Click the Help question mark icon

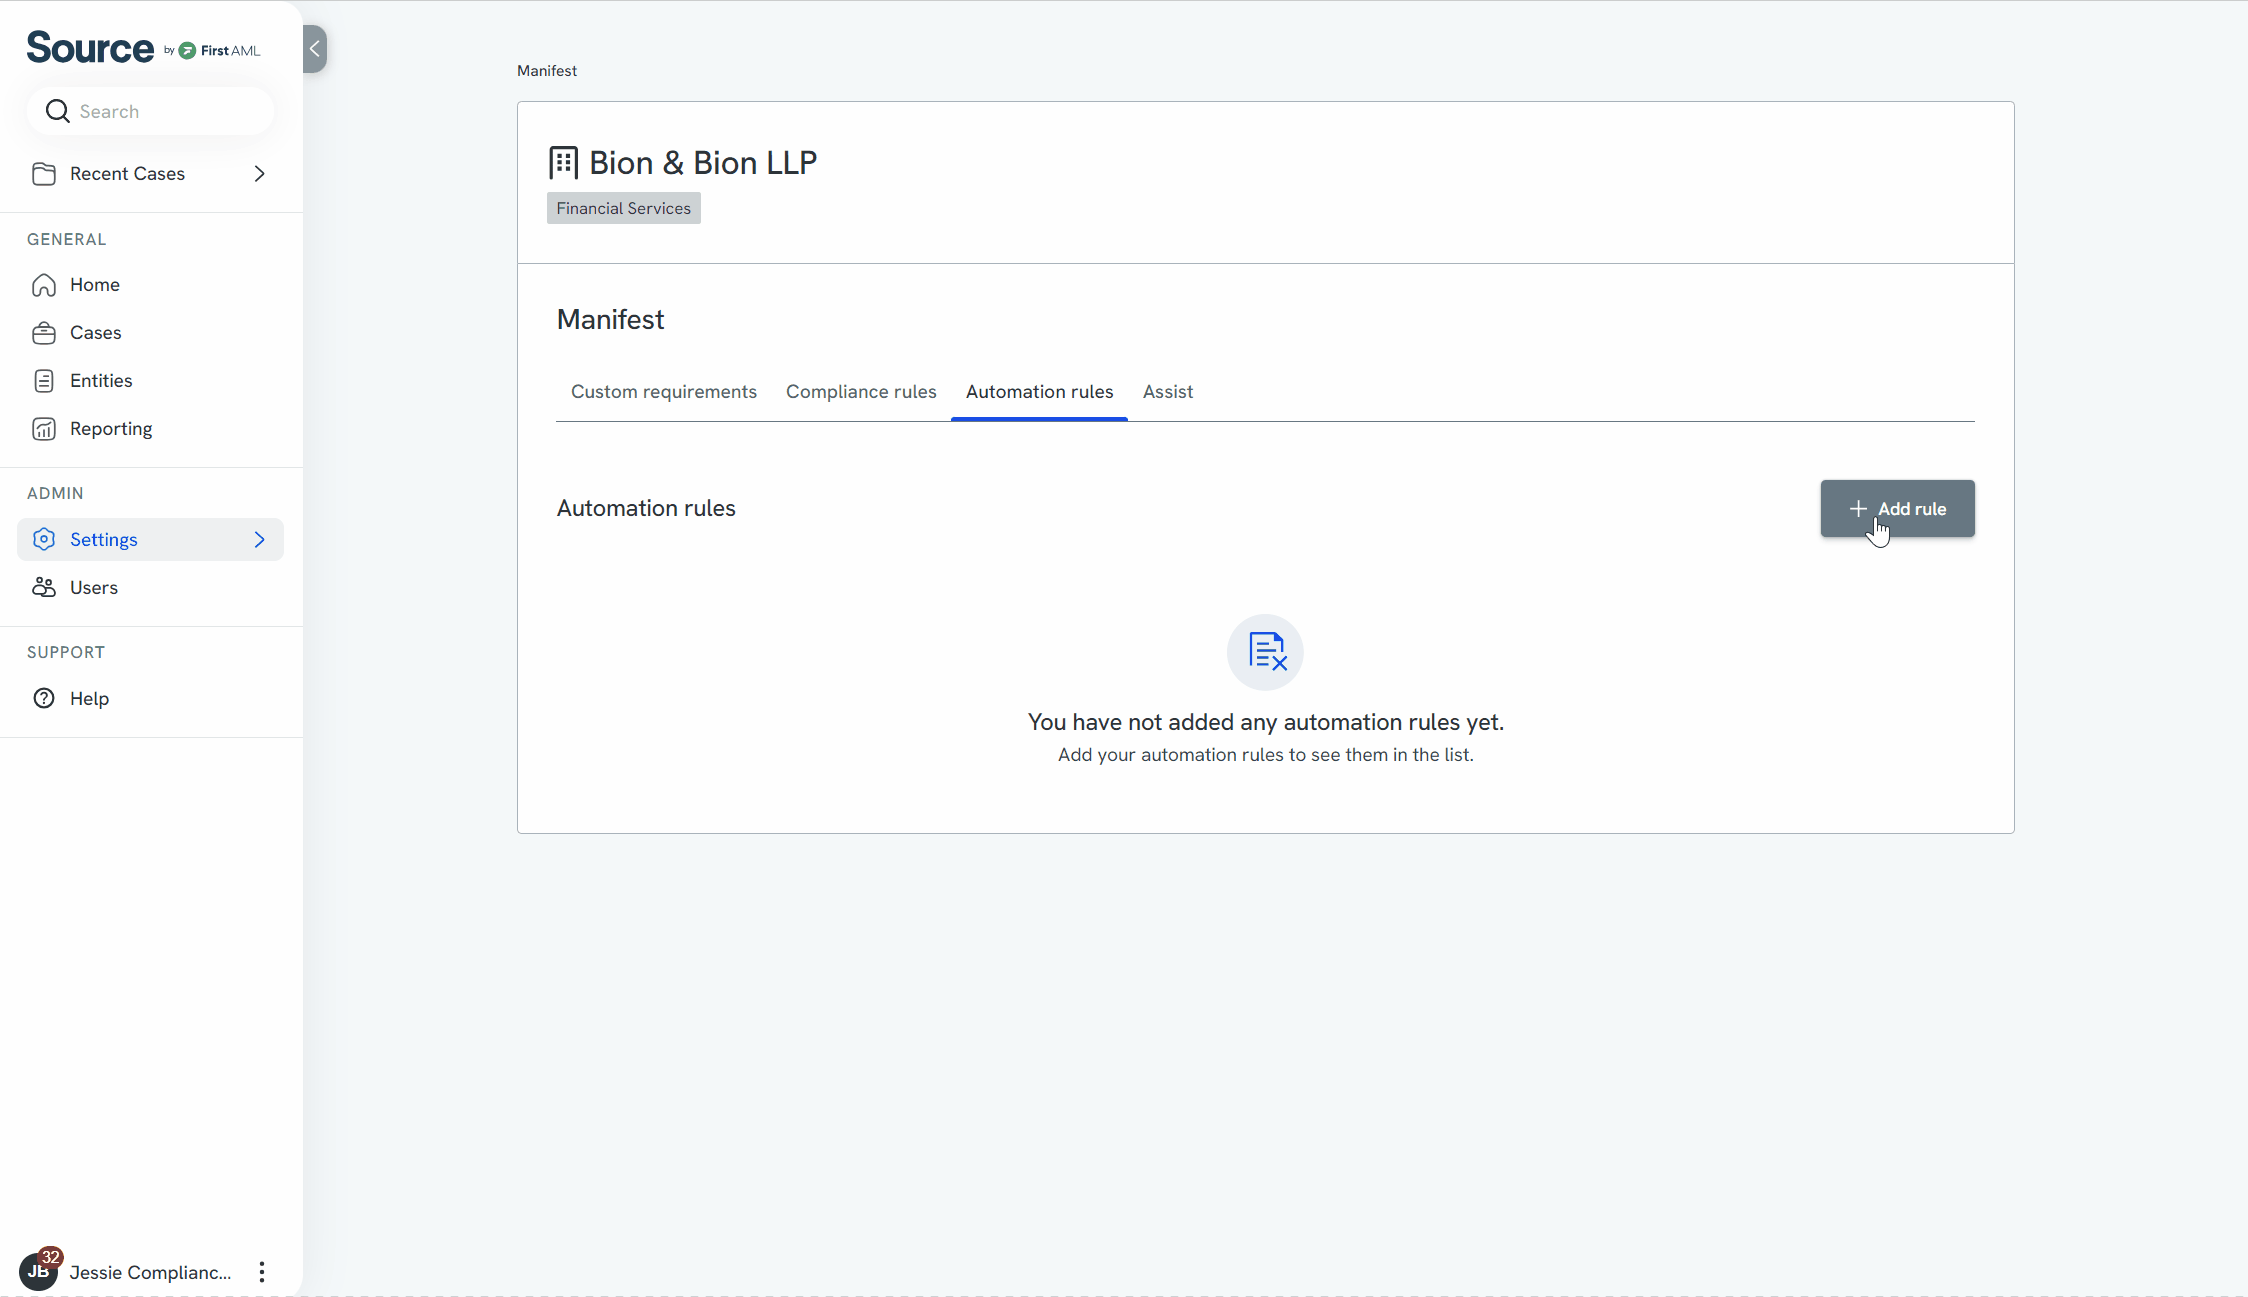(x=44, y=699)
